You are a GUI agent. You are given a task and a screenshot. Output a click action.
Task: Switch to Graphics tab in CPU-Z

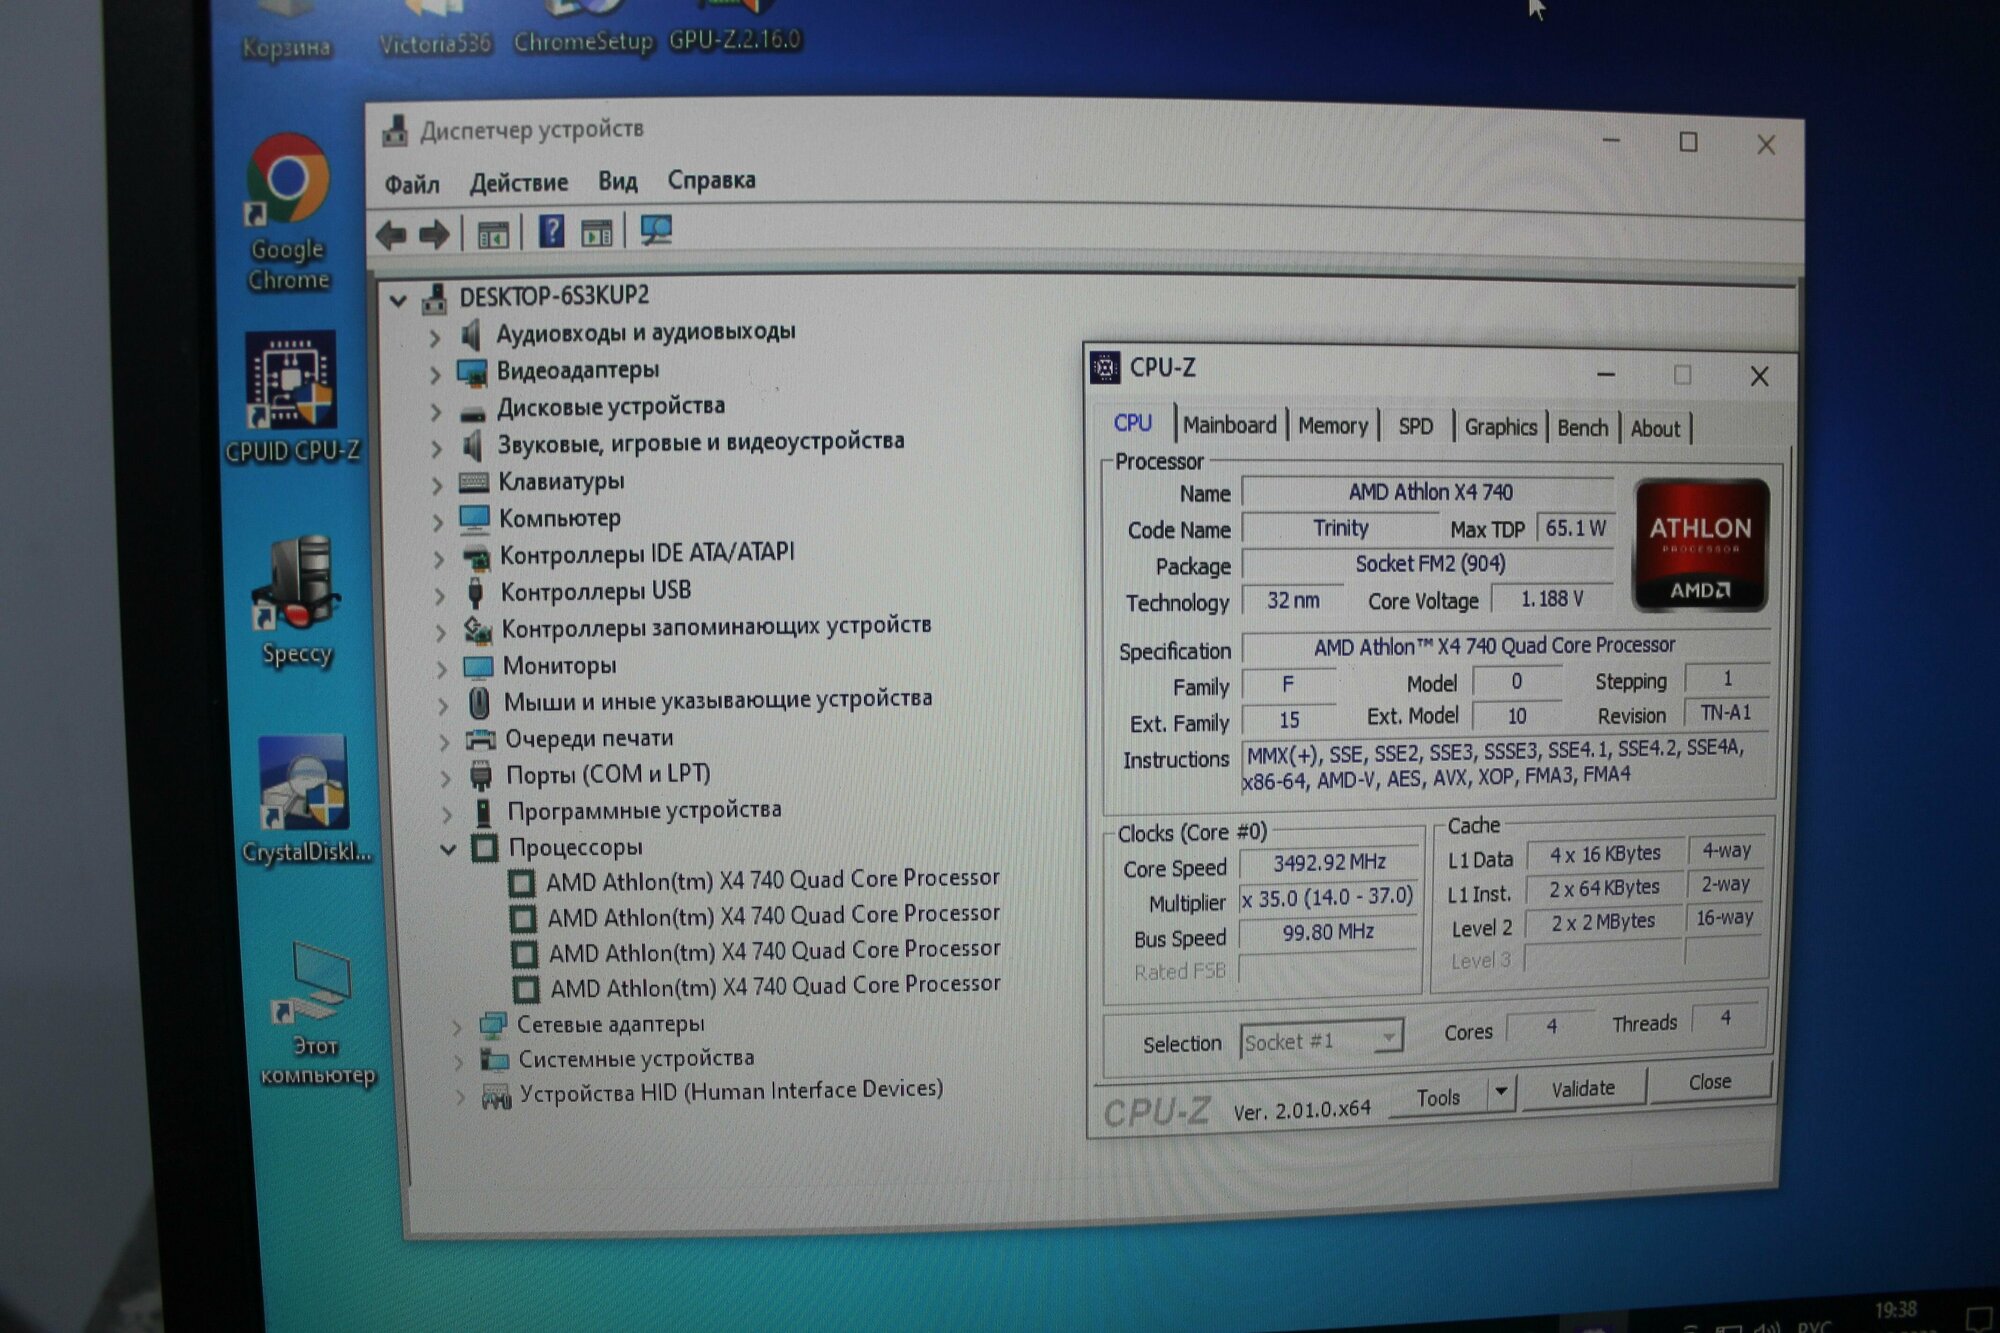click(x=1500, y=427)
